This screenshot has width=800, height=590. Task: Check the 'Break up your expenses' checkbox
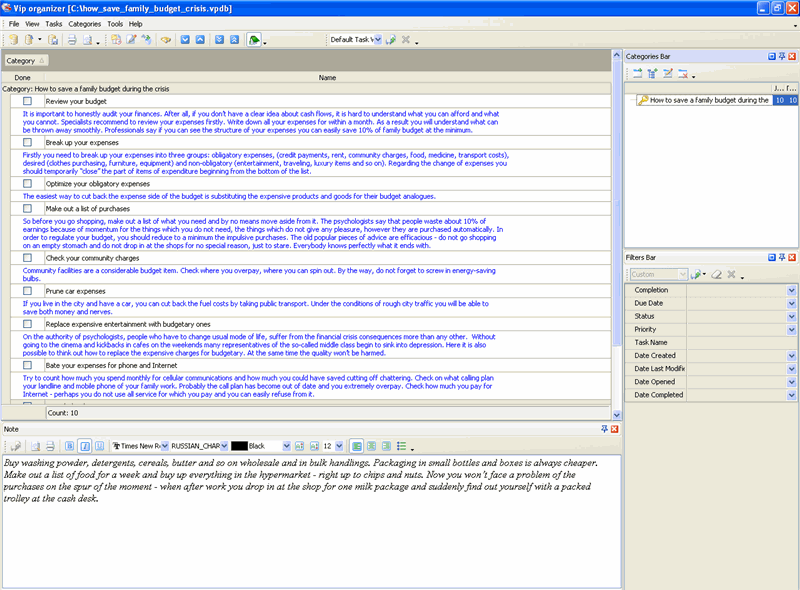pos(28,142)
